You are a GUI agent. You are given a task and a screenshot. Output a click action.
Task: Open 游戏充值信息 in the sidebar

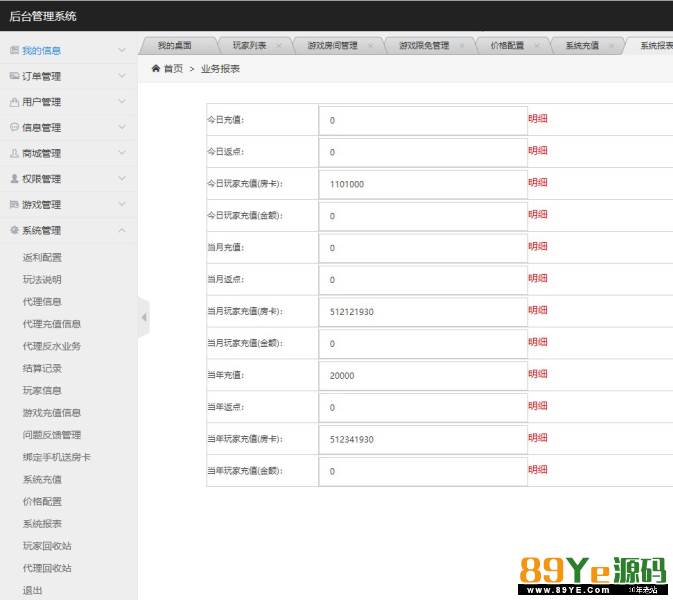click(x=52, y=413)
